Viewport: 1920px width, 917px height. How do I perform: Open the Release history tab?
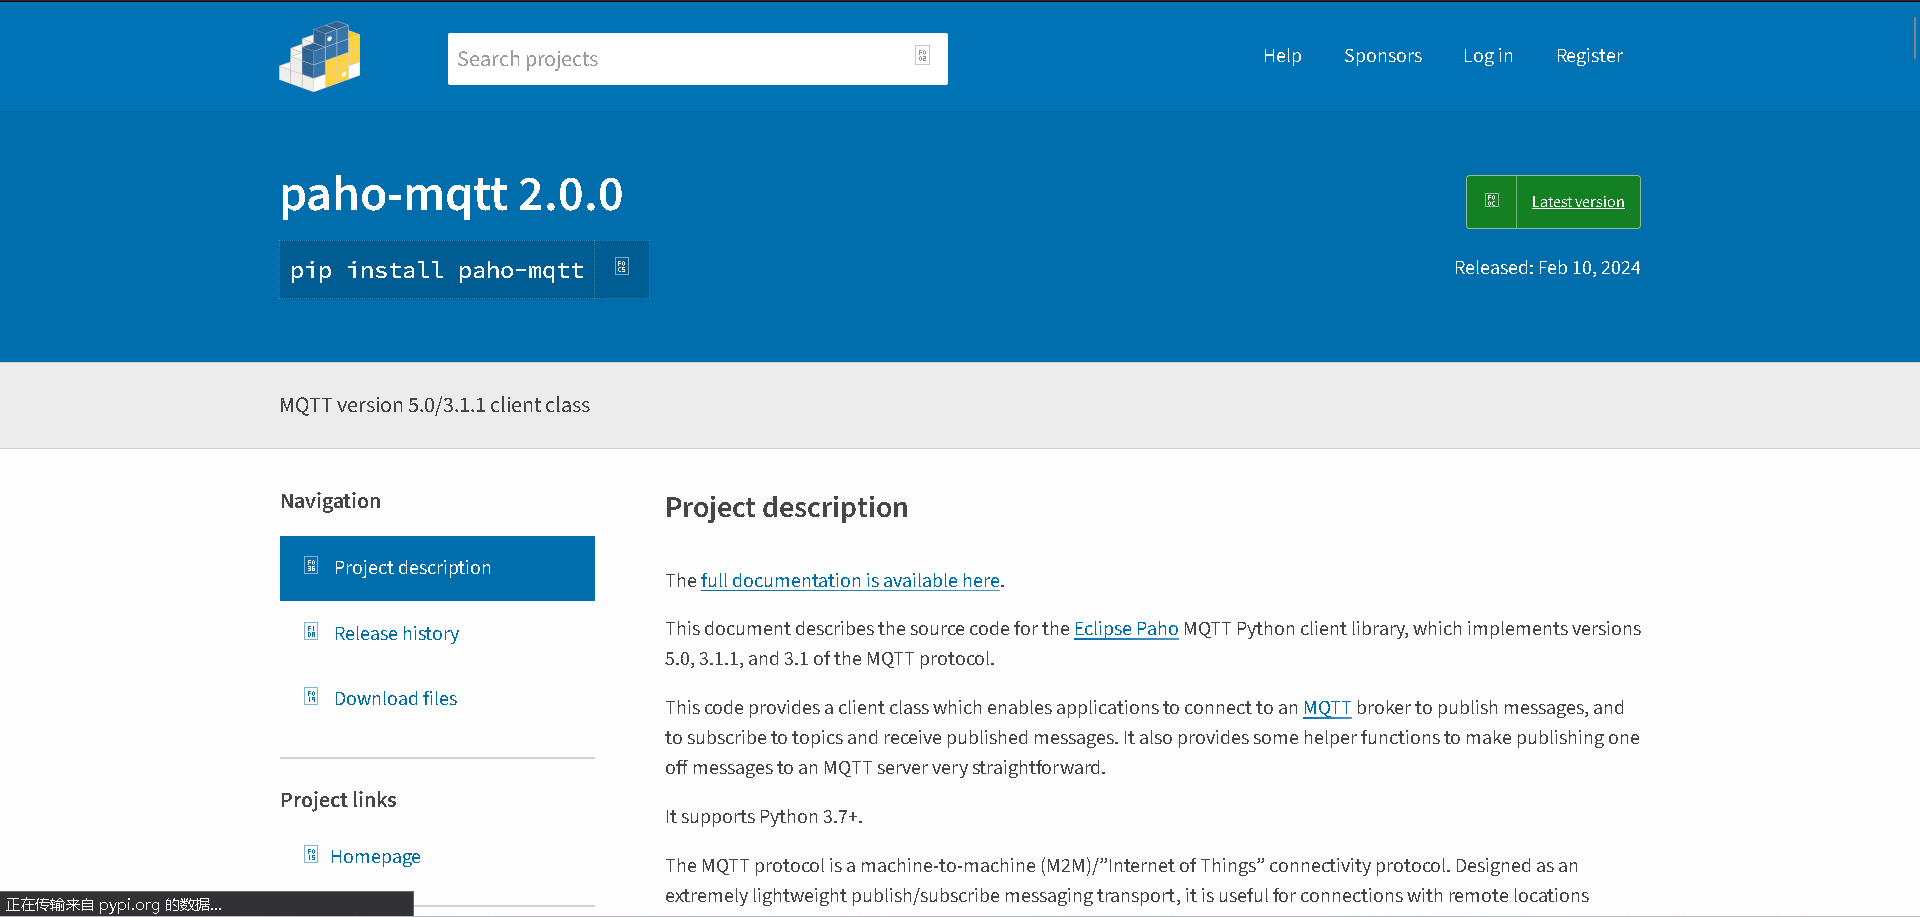[437, 633]
